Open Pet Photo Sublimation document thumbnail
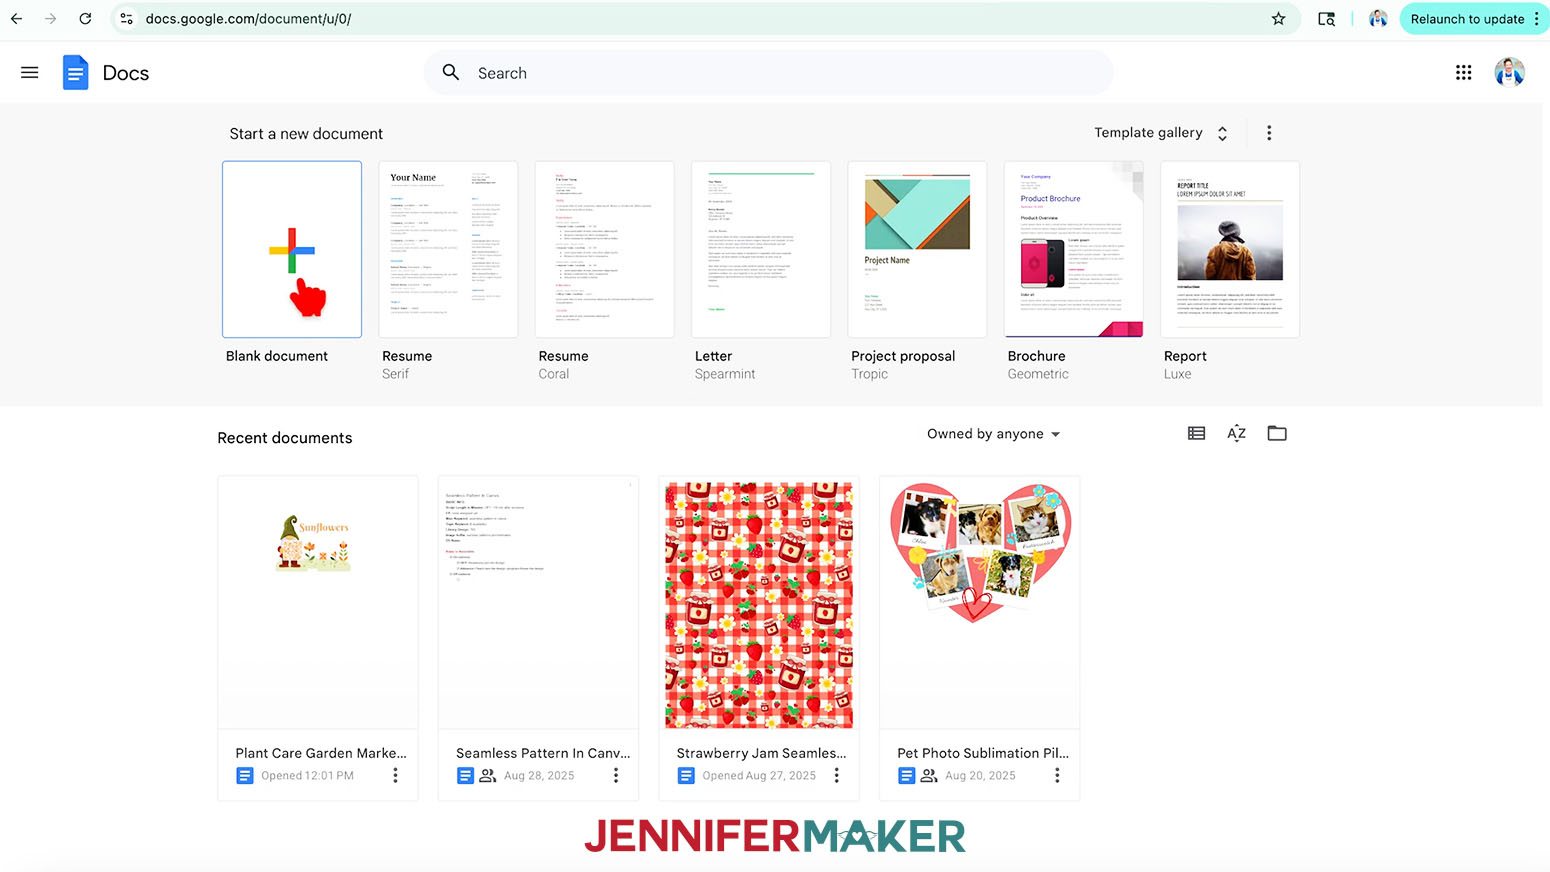The image size is (1550, 872). (980, 603)
